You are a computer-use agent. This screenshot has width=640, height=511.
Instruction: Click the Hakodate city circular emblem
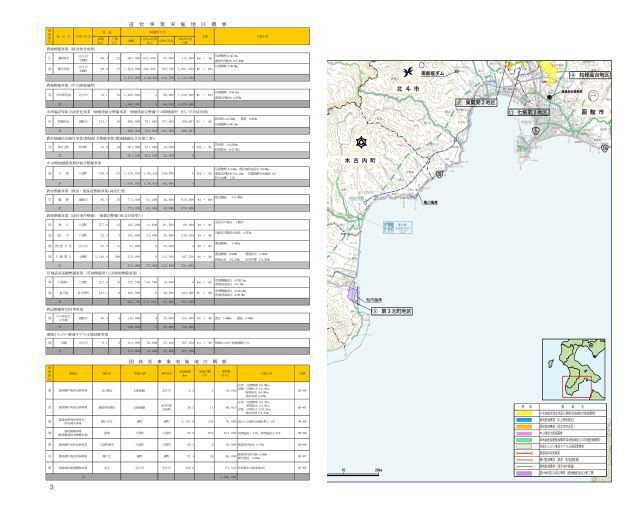coord(593,96)
